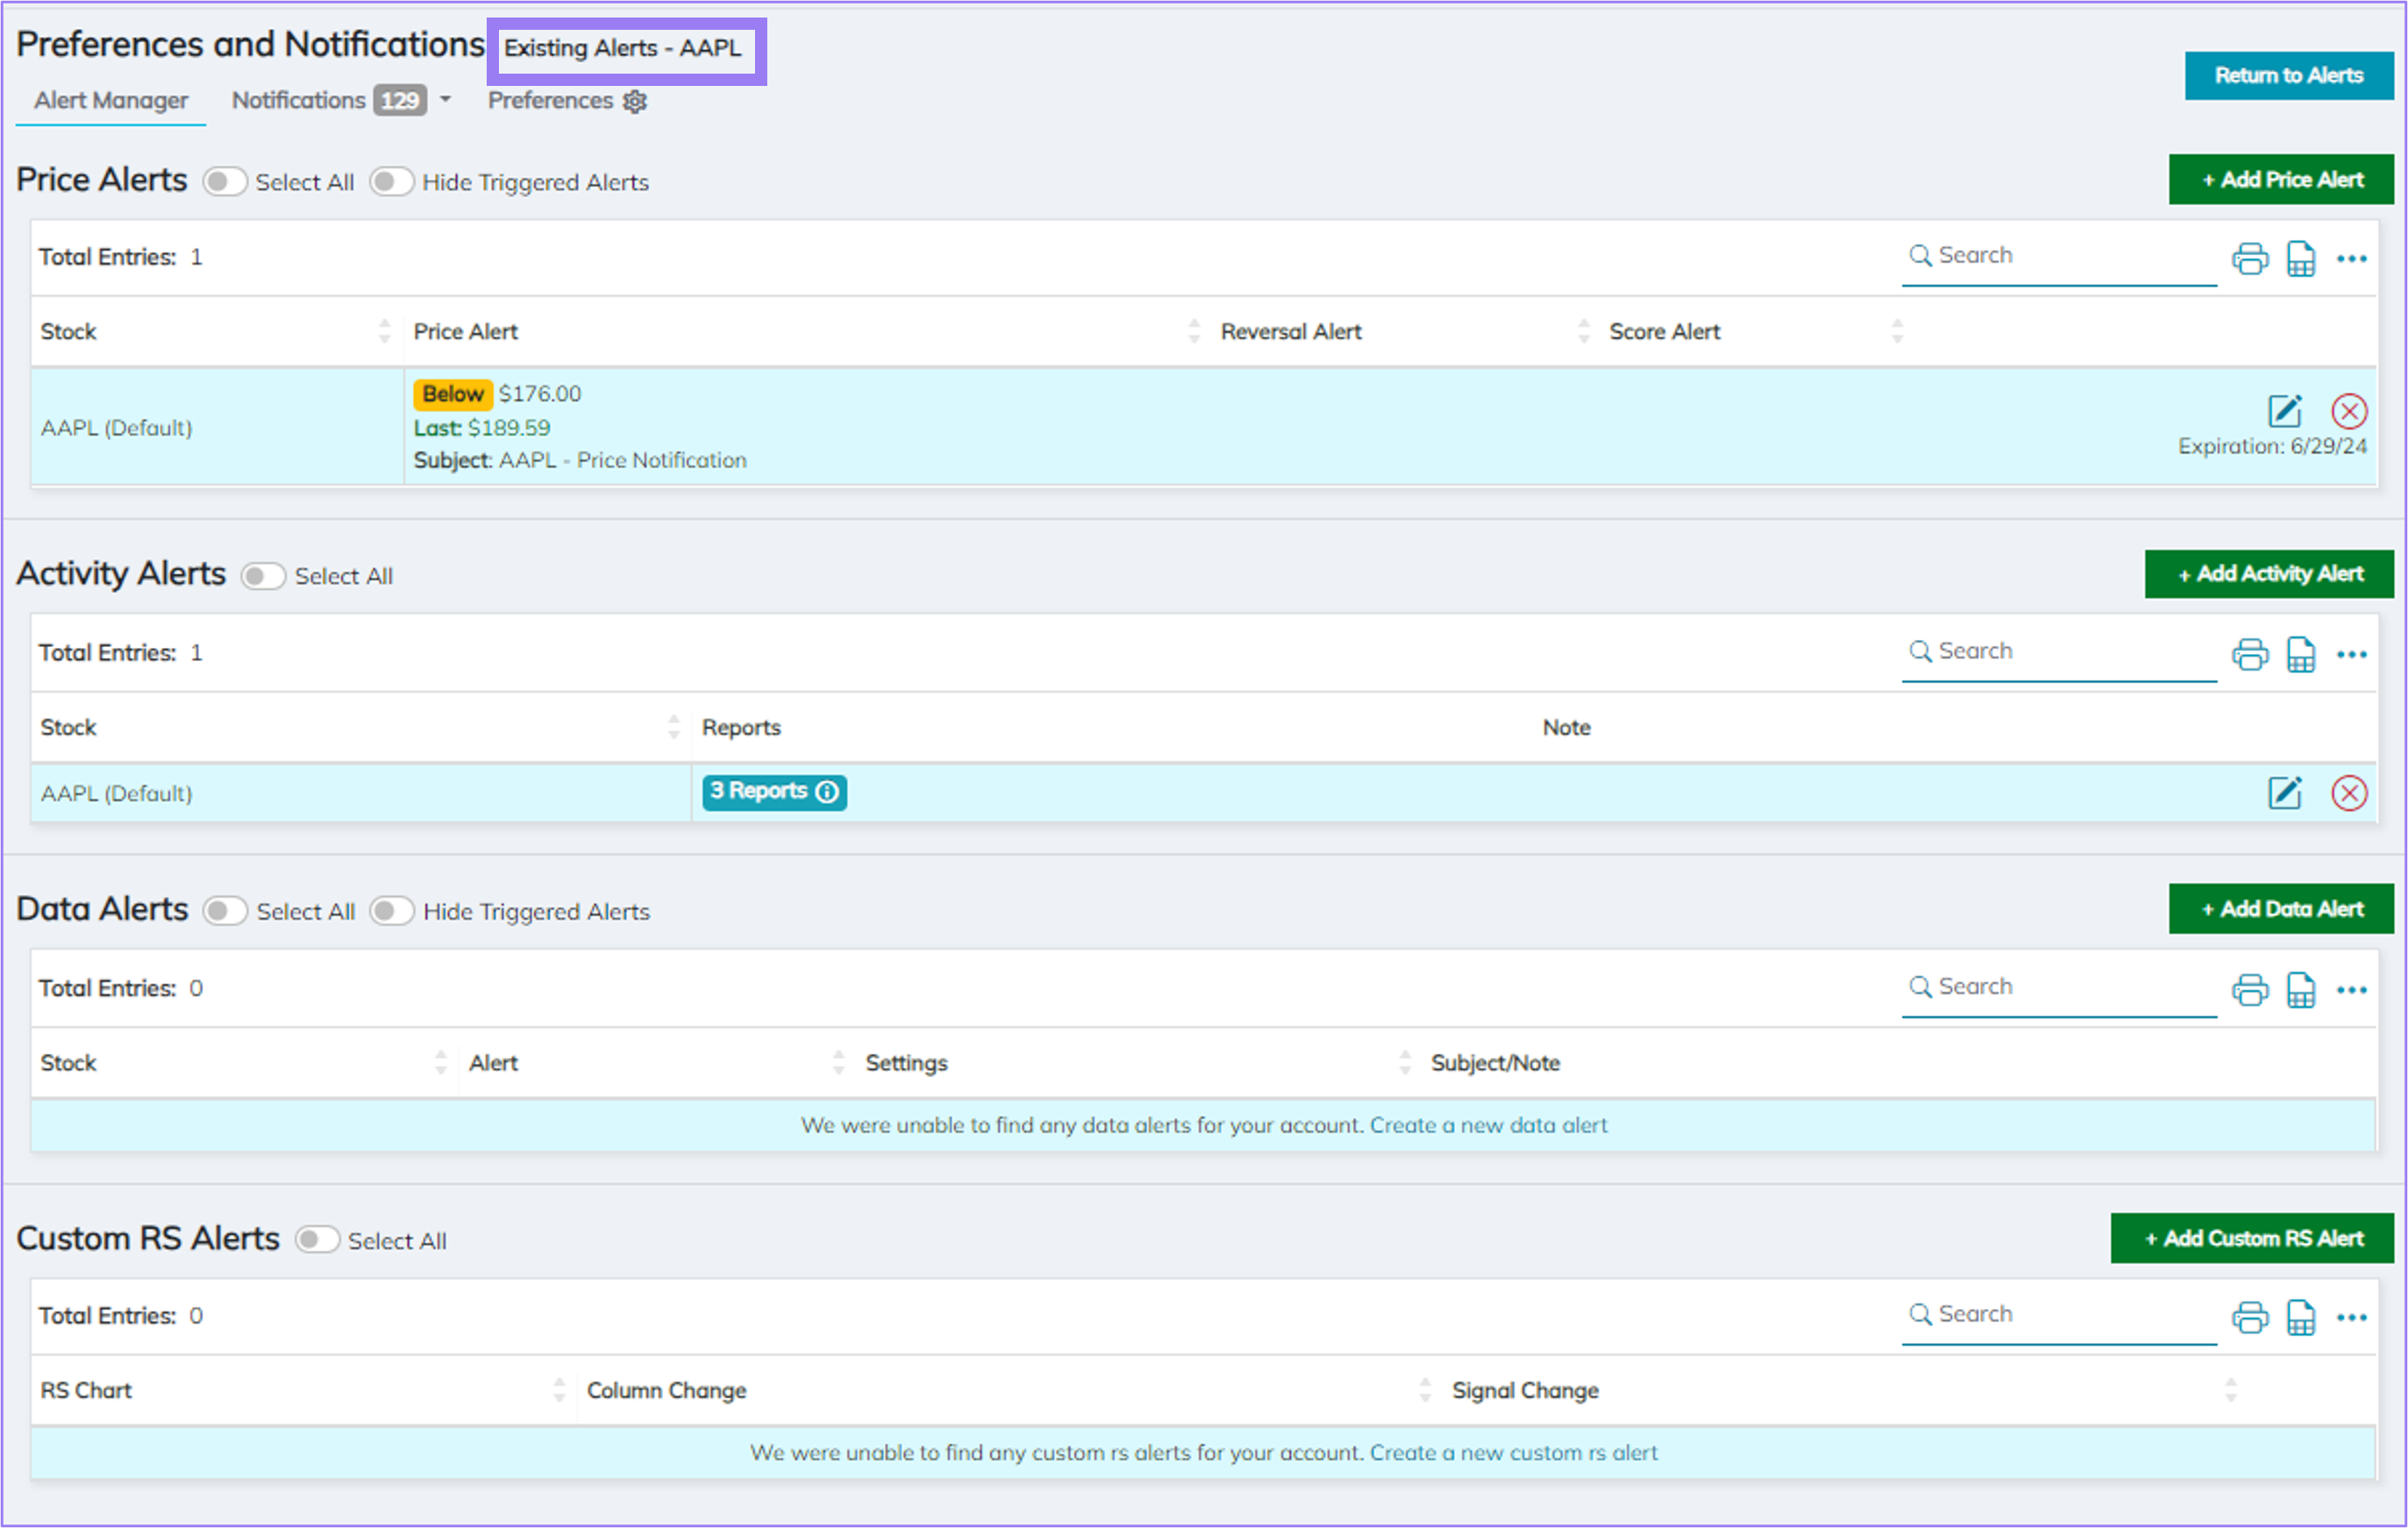This screenshot has width=2408, height=1528.
Task: Open the Preferences settings gear
Action: coord(635,101)
